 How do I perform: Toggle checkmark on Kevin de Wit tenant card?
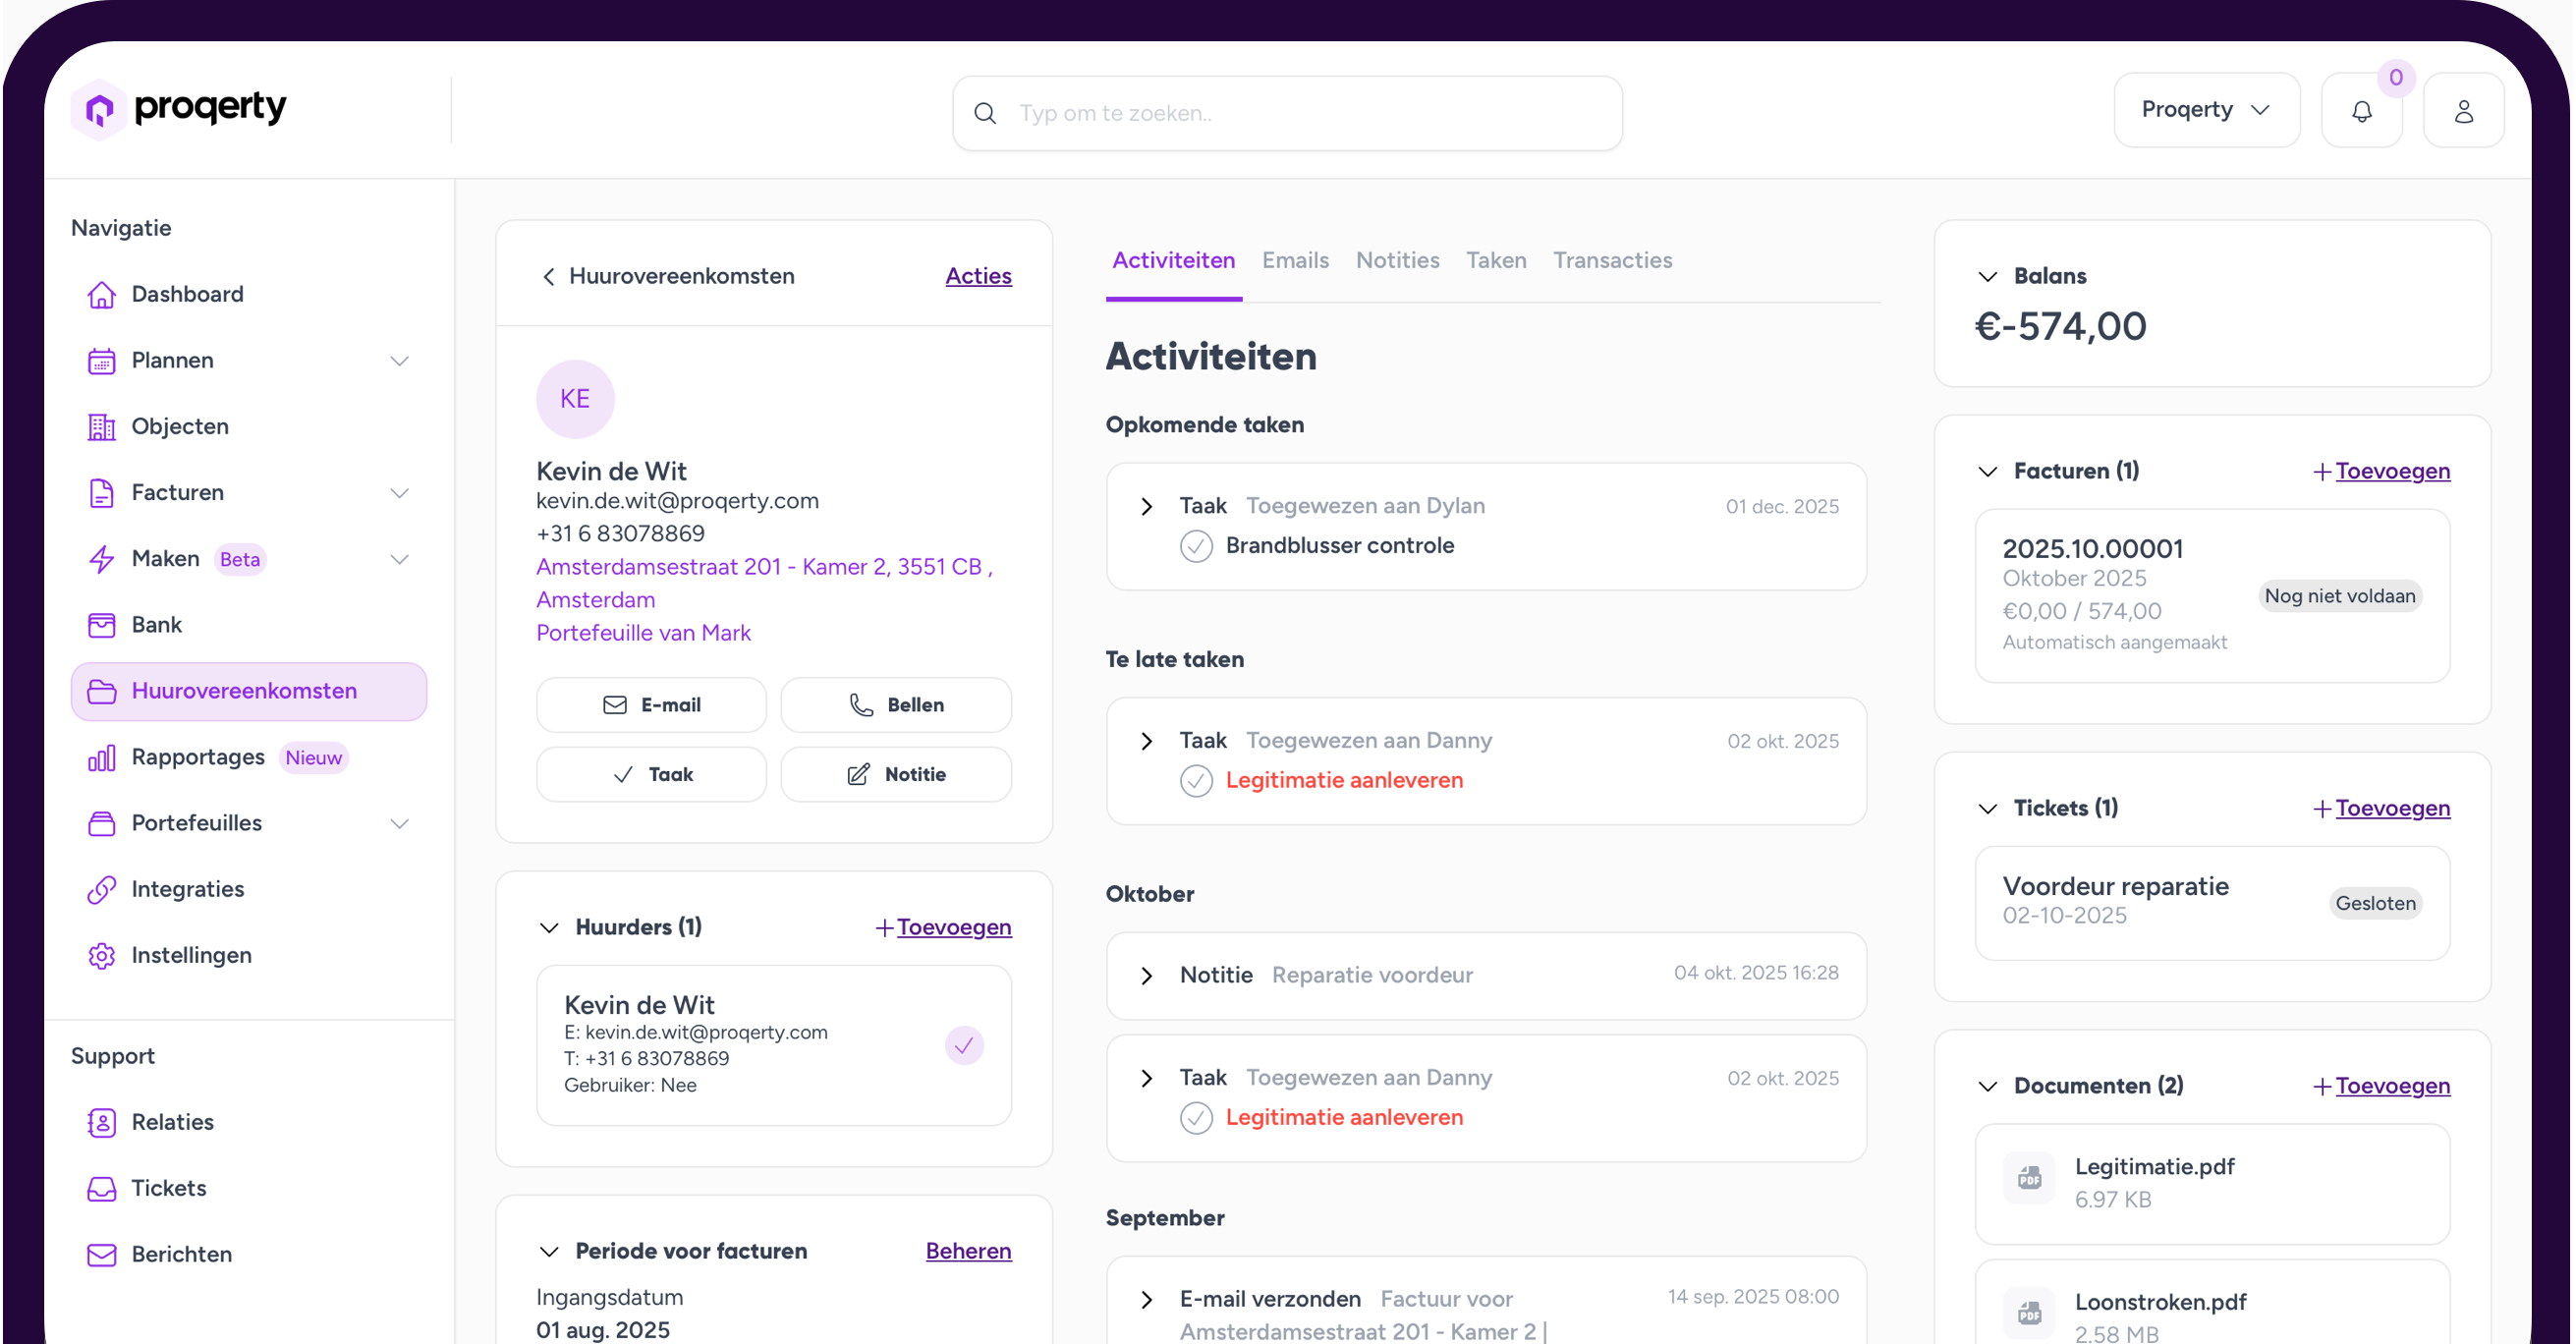[964, 1045]
